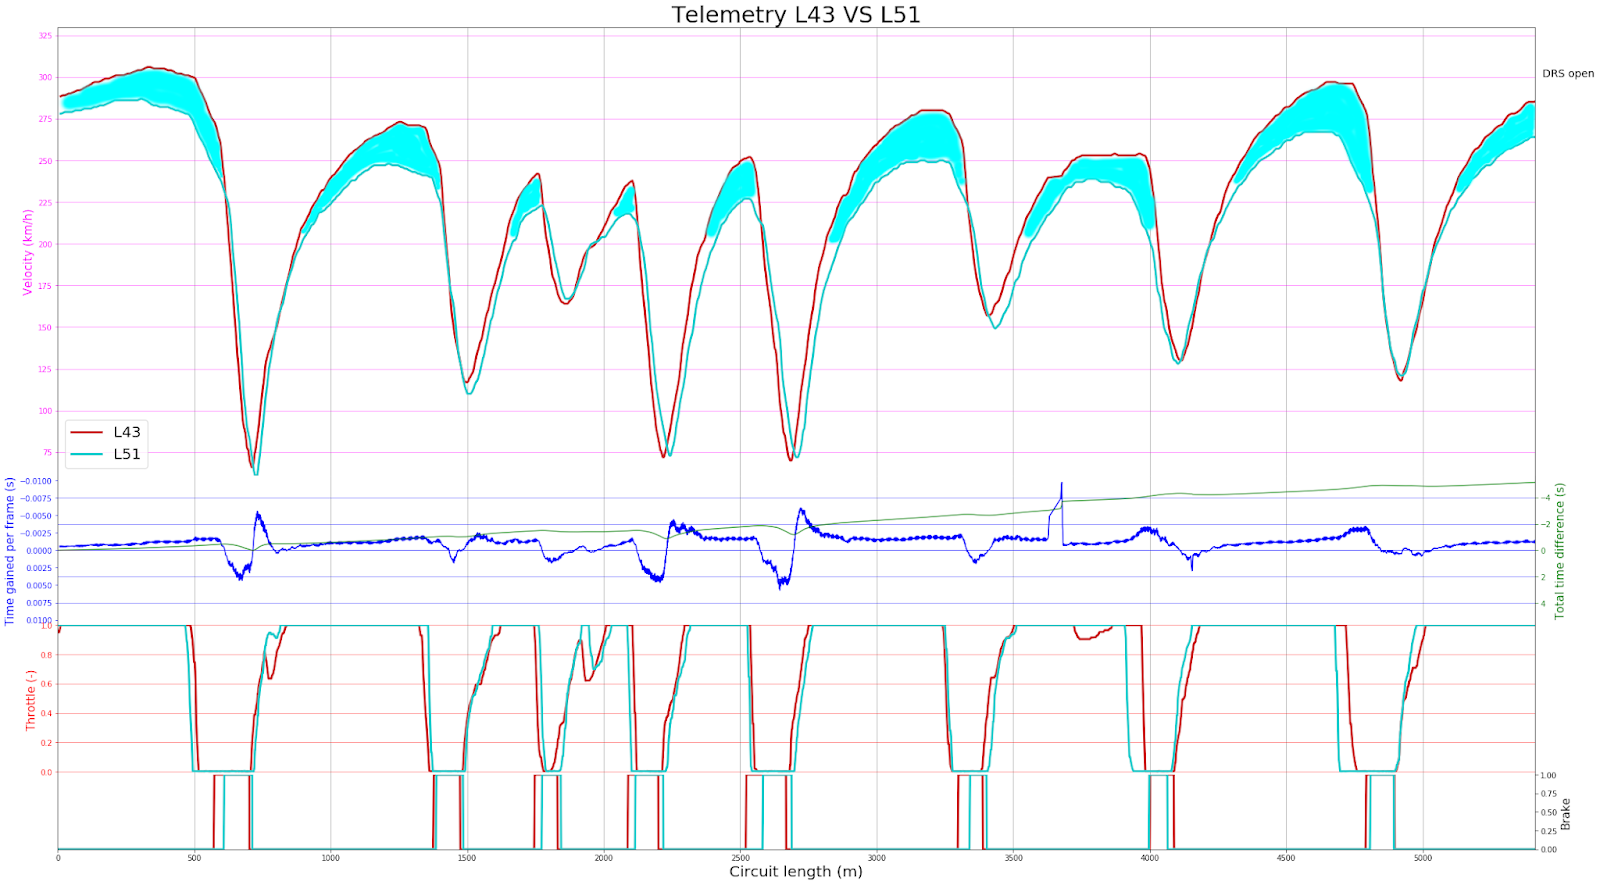
Task: Select the 4500 tick on the circuit length axis
Action: (x=1286, y=858)
